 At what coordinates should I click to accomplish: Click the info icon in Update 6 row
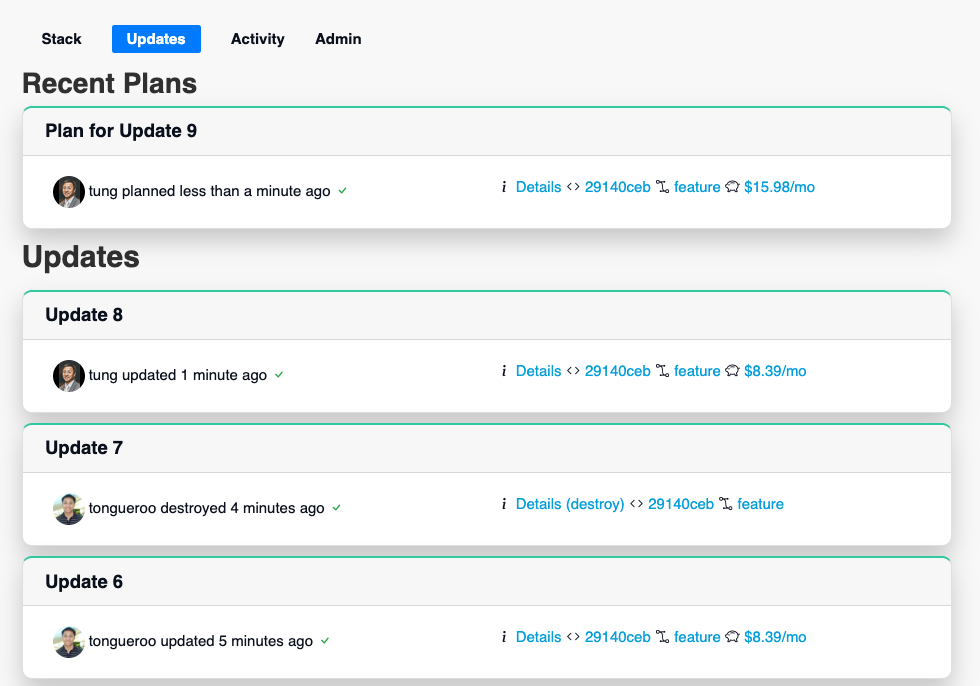504,637
